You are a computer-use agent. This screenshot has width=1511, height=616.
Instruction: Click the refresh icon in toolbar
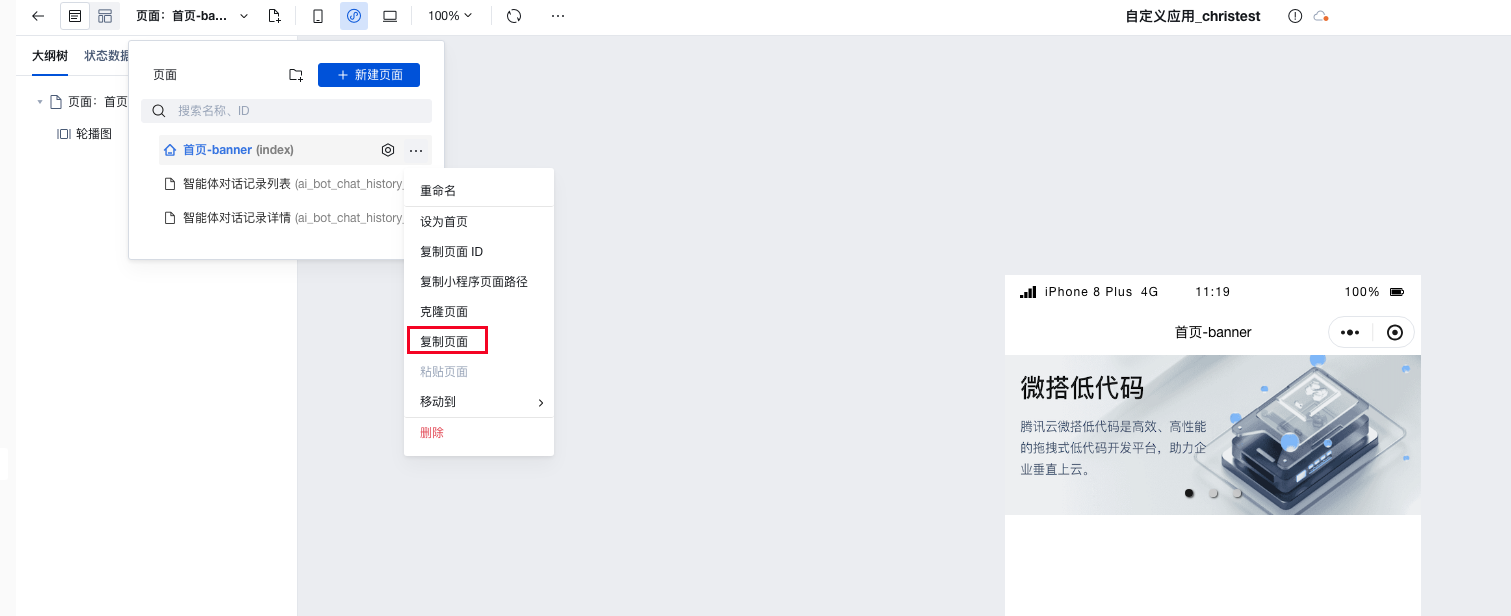[x=514, y=16]
